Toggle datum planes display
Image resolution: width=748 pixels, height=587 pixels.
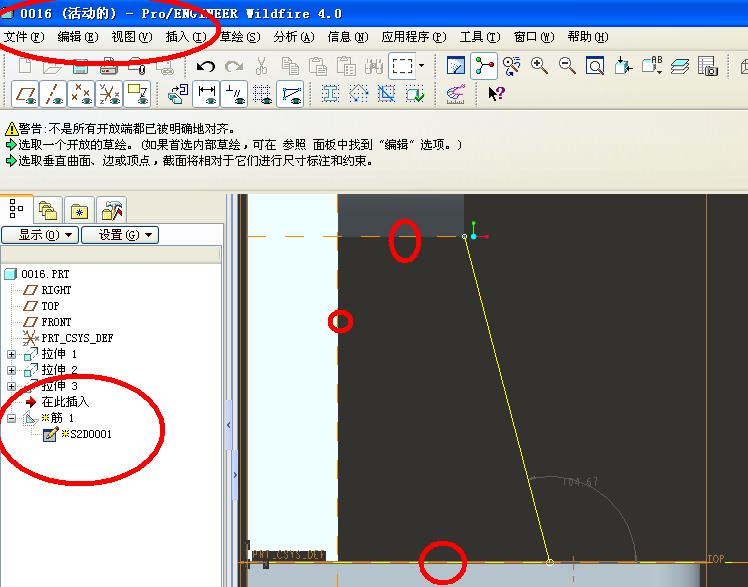coord(25,94)
